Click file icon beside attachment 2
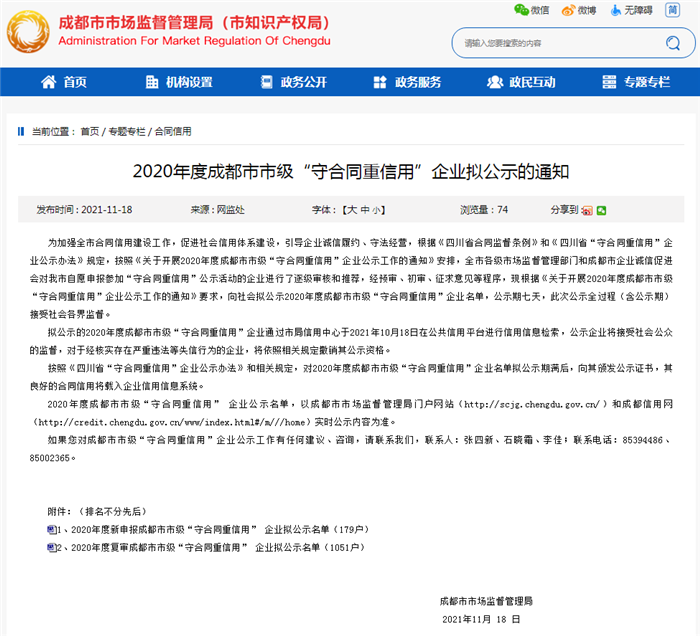Image resolution: width=700 pixels, height=636 pixels. pyautogui.click(x=52, y=547)
